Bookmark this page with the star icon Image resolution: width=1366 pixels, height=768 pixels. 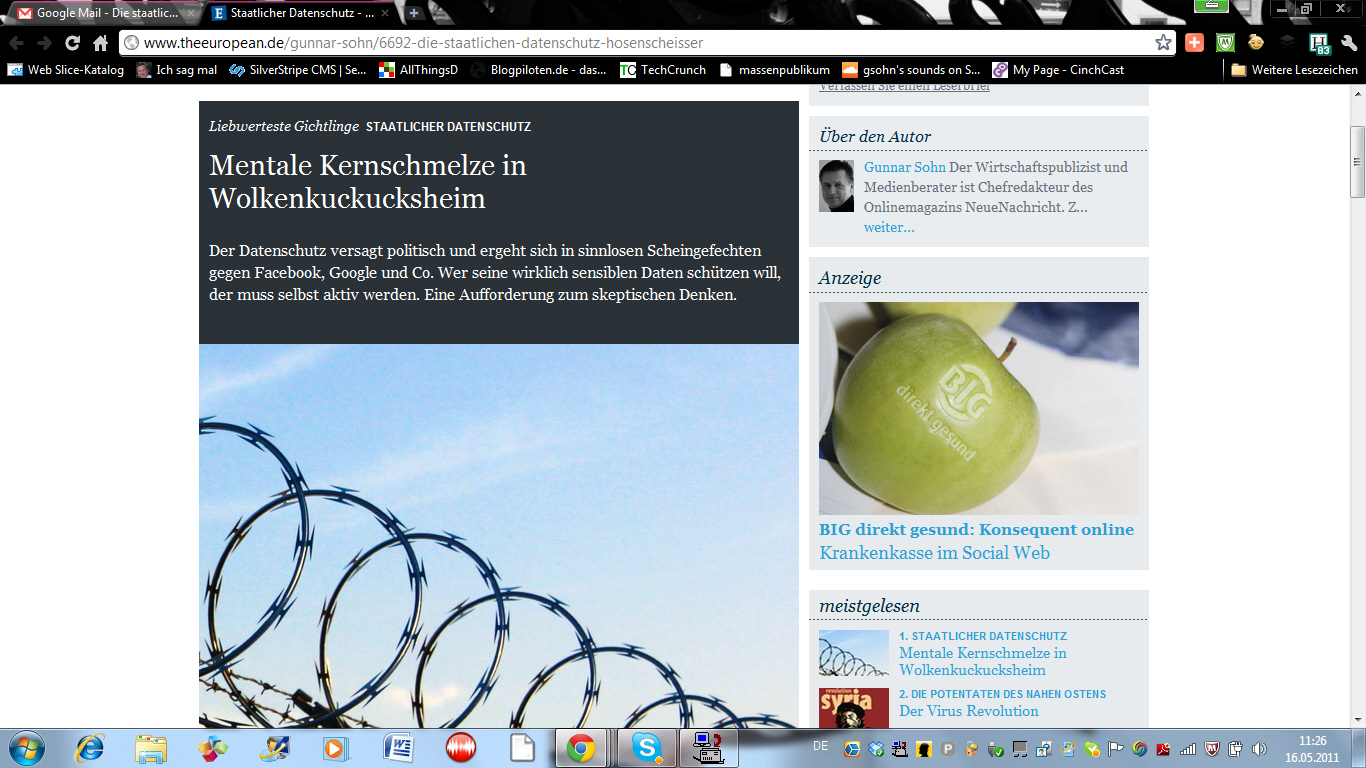pyautogui.click(x=1163, y=43)
